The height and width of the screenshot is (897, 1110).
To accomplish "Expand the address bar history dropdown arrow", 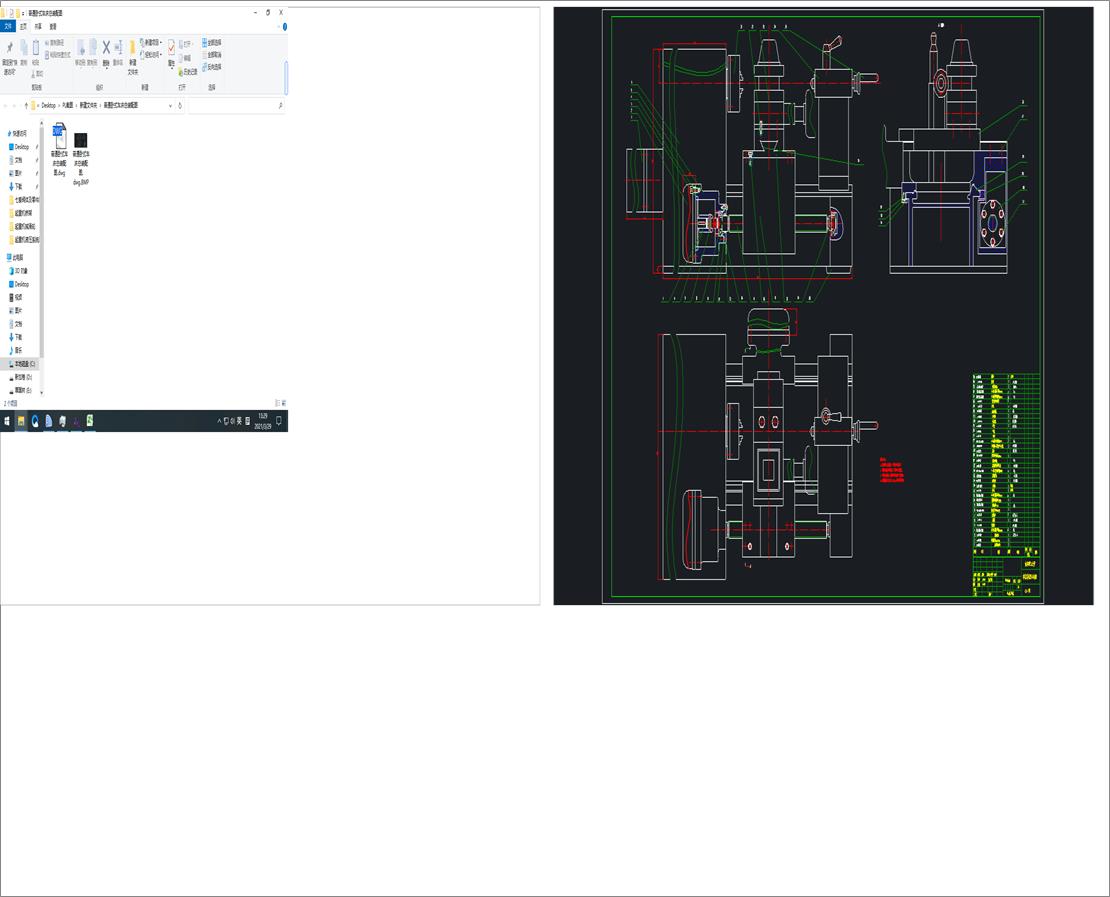I will (x=170, y=105).
